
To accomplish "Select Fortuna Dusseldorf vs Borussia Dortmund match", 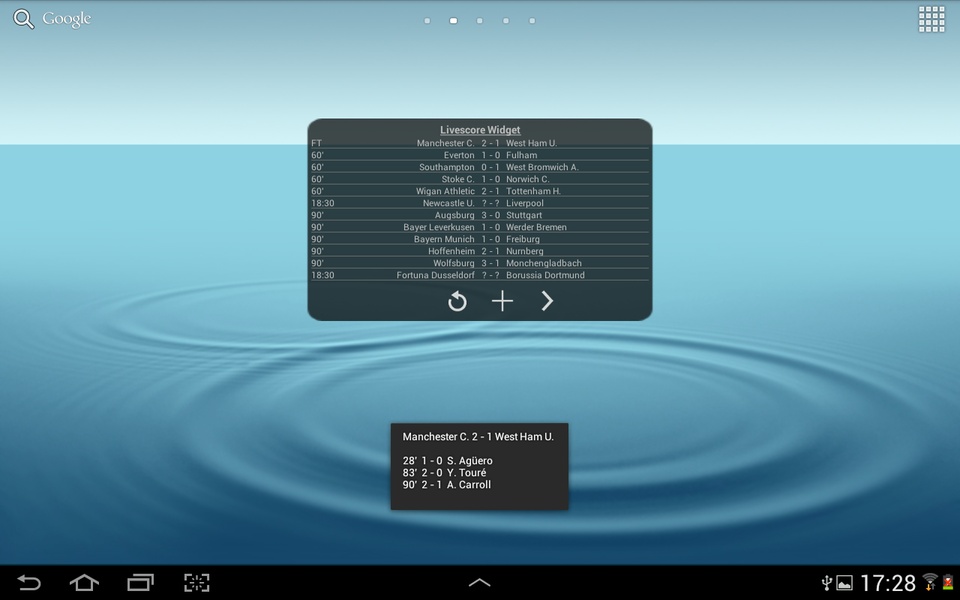I will pyautogui.click(x=479, y=275).
